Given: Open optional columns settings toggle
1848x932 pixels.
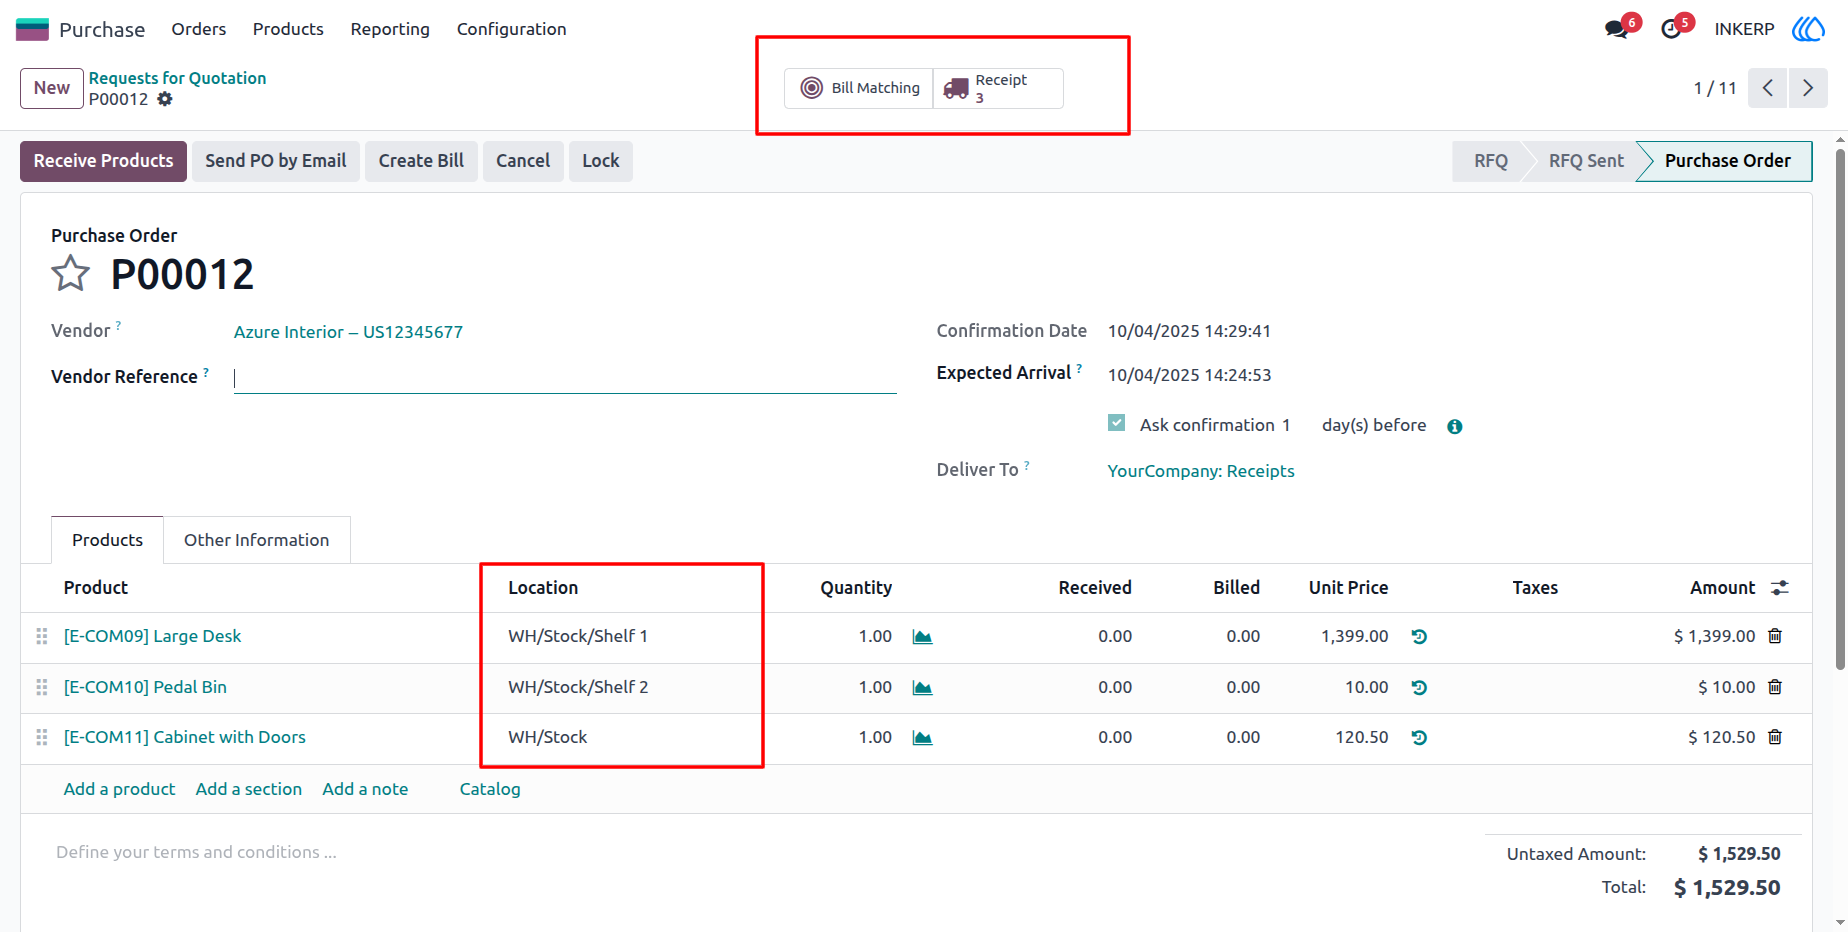Looking at the screenshot, I should (1780, 588).
